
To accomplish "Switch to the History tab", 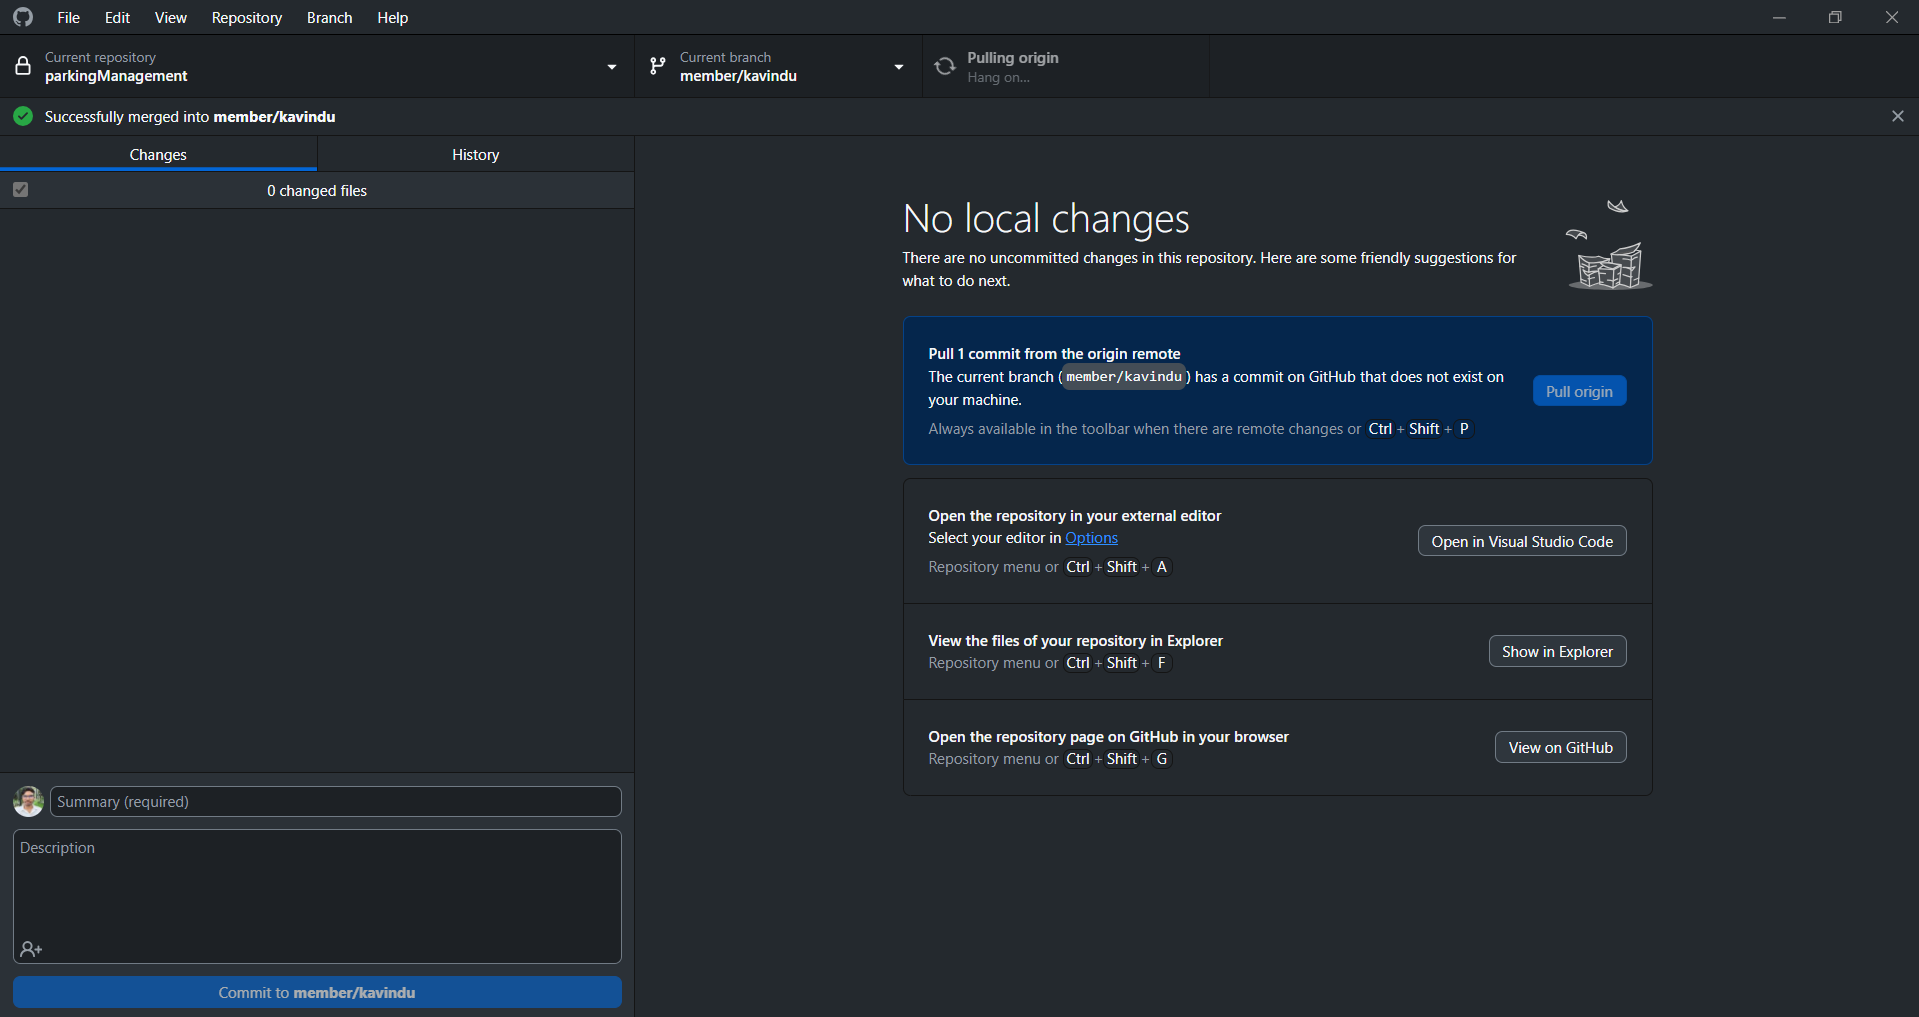I will tap(475, 154).
